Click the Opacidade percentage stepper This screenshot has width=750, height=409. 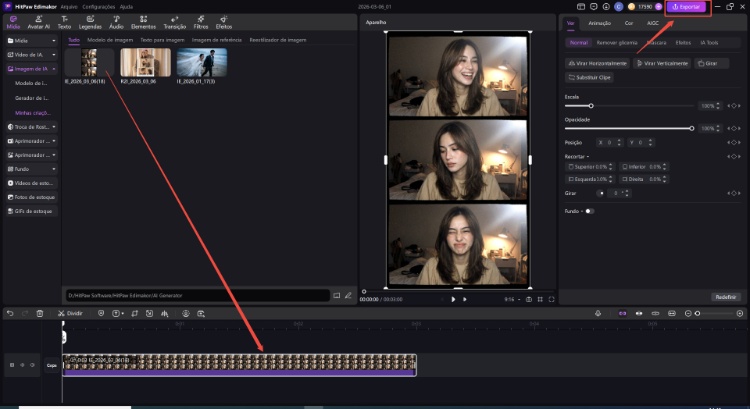coord(717,128)
